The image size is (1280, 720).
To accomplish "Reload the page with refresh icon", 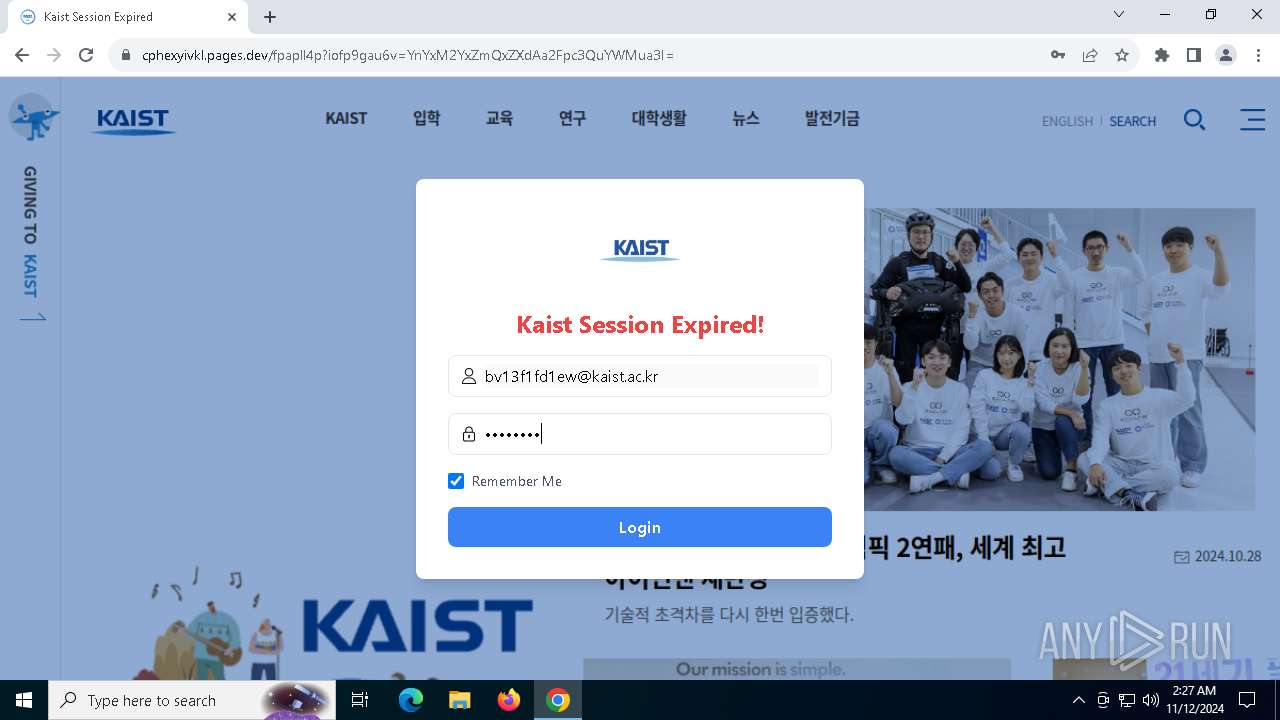I will pyautogui.click(x=86, y=55).
